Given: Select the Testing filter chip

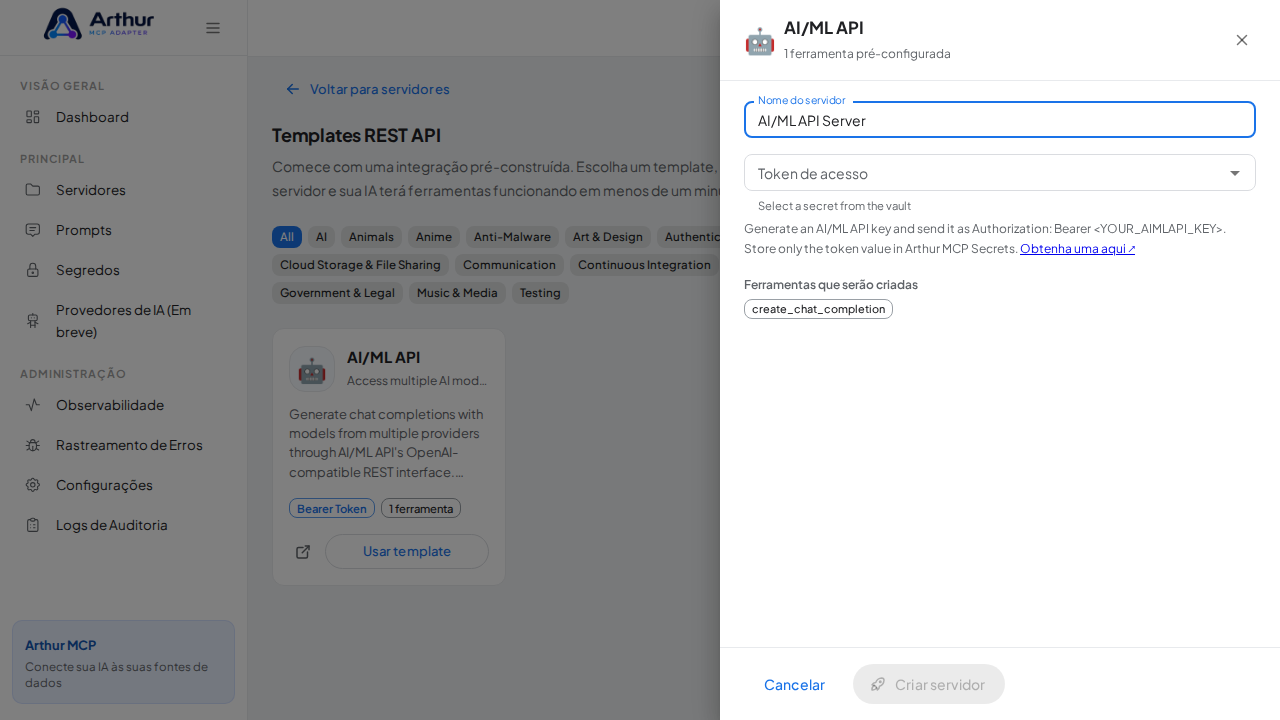Looking at the screenshot, I should (540, 293).
